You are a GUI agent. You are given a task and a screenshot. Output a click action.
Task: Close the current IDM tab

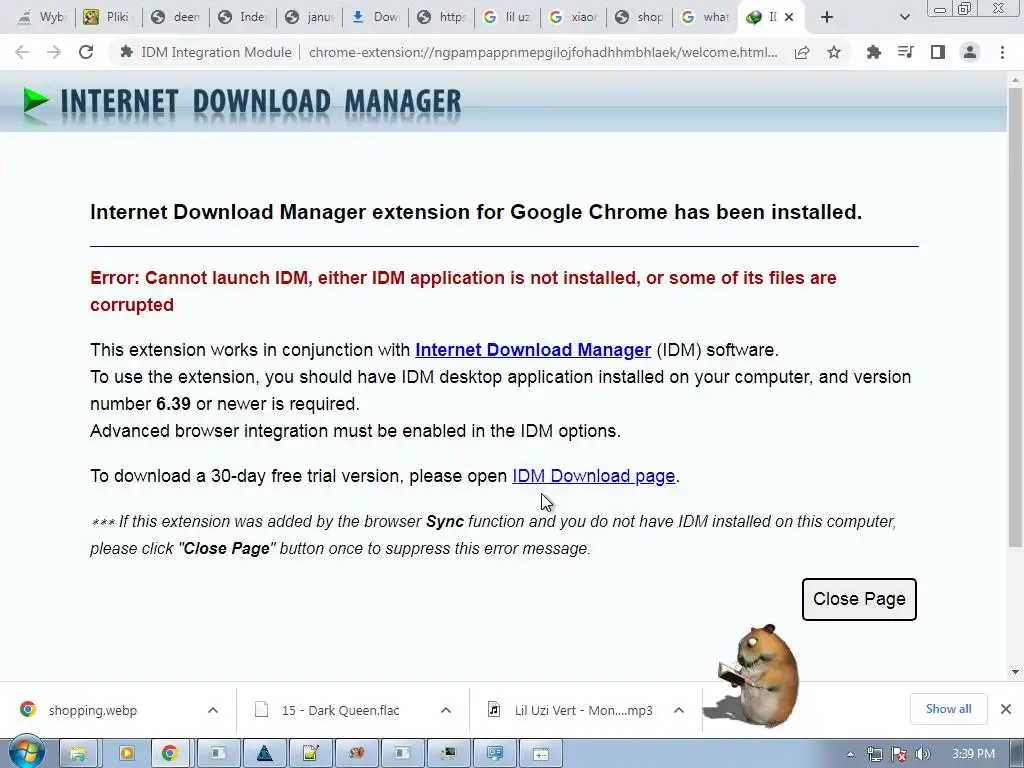pos(789,18)
